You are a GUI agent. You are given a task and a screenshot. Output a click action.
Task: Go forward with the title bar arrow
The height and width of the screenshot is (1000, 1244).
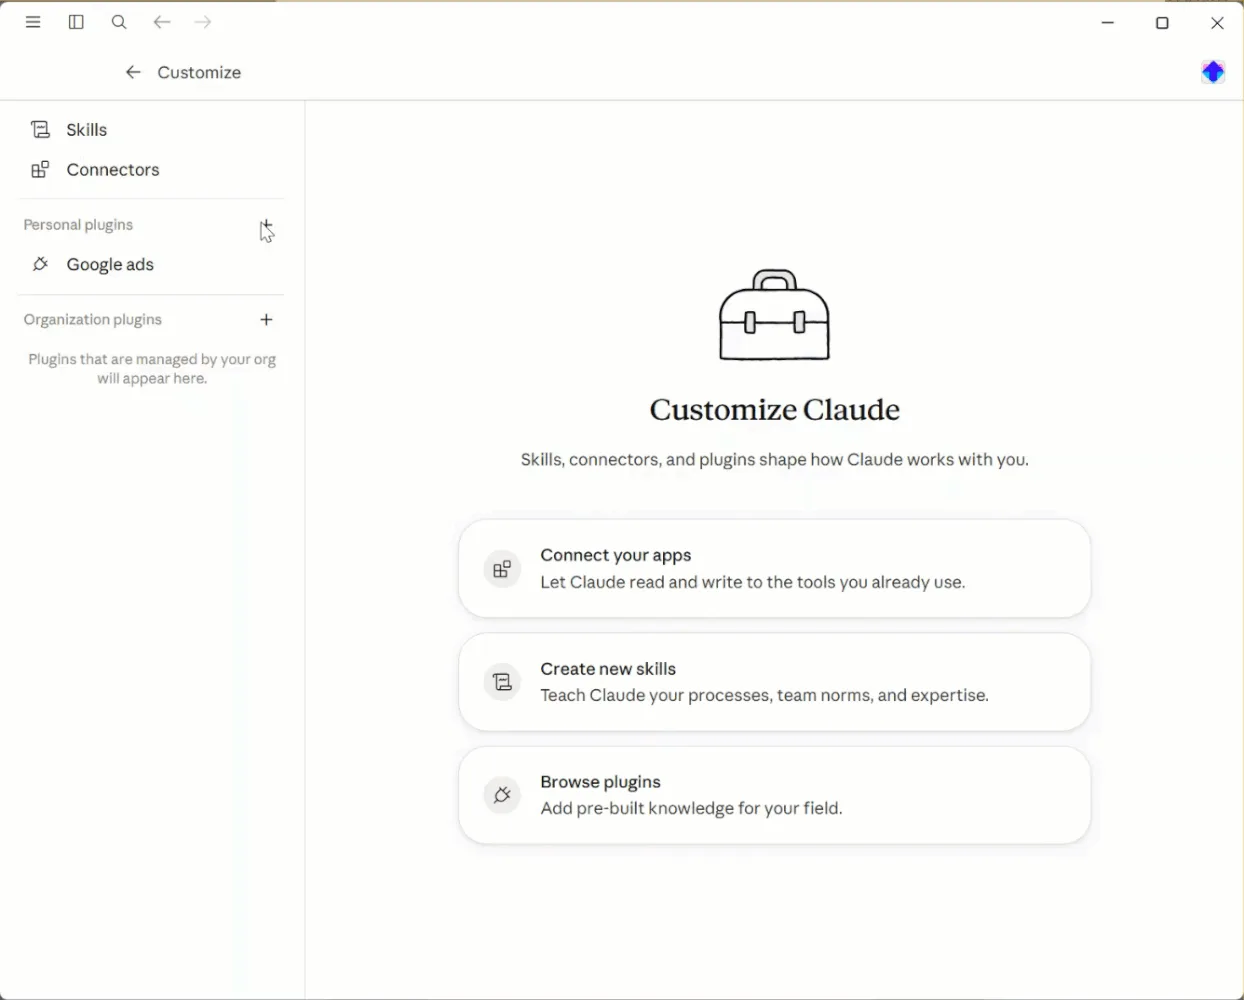[203, 22]
